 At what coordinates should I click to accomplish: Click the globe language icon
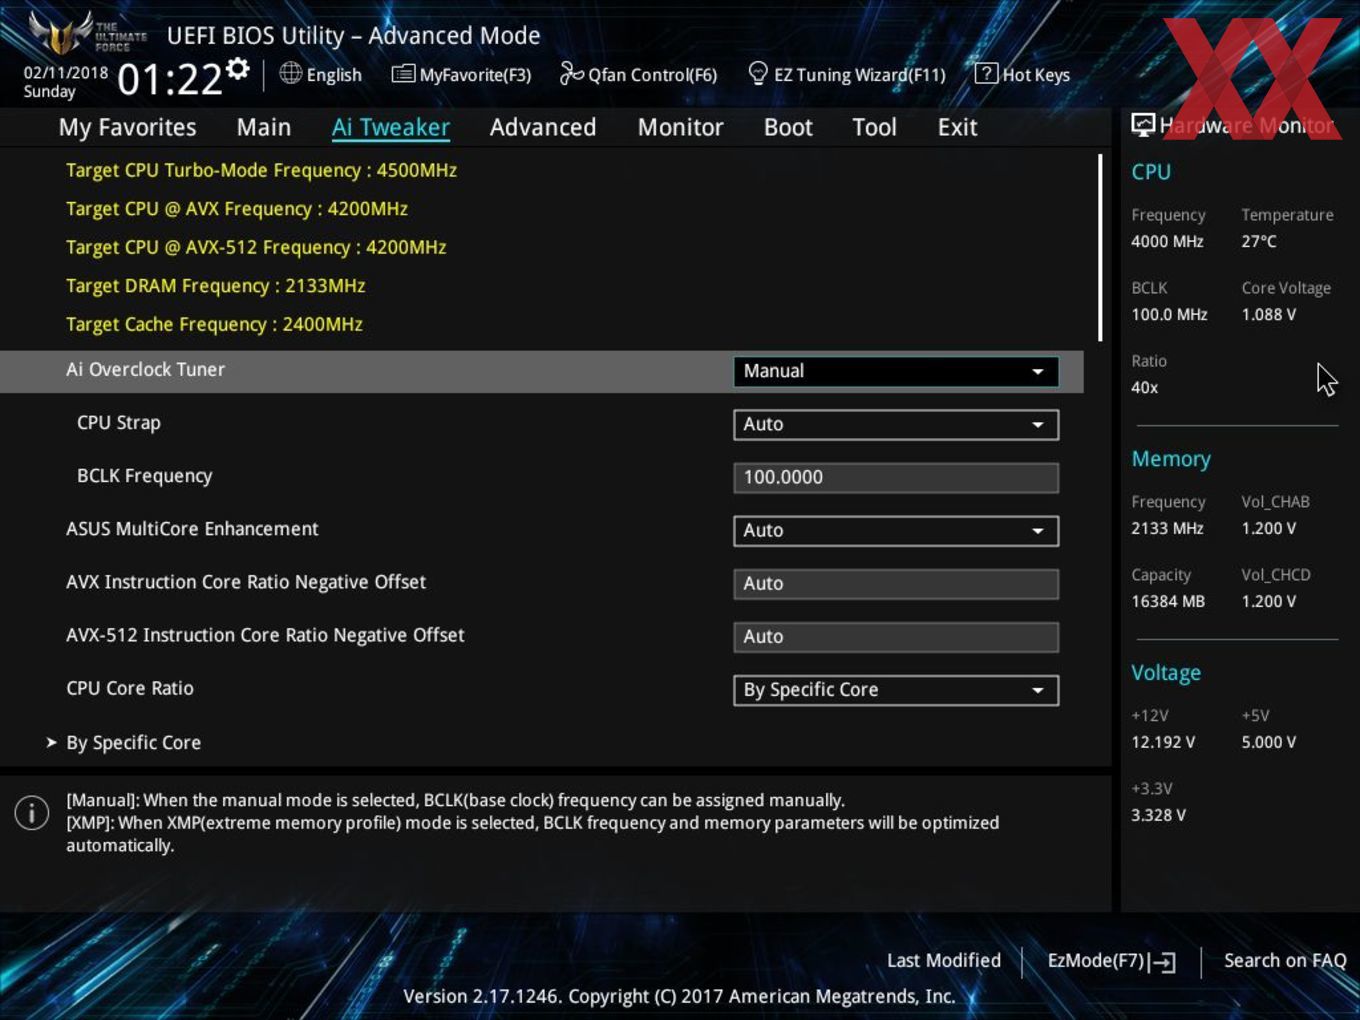290,73
